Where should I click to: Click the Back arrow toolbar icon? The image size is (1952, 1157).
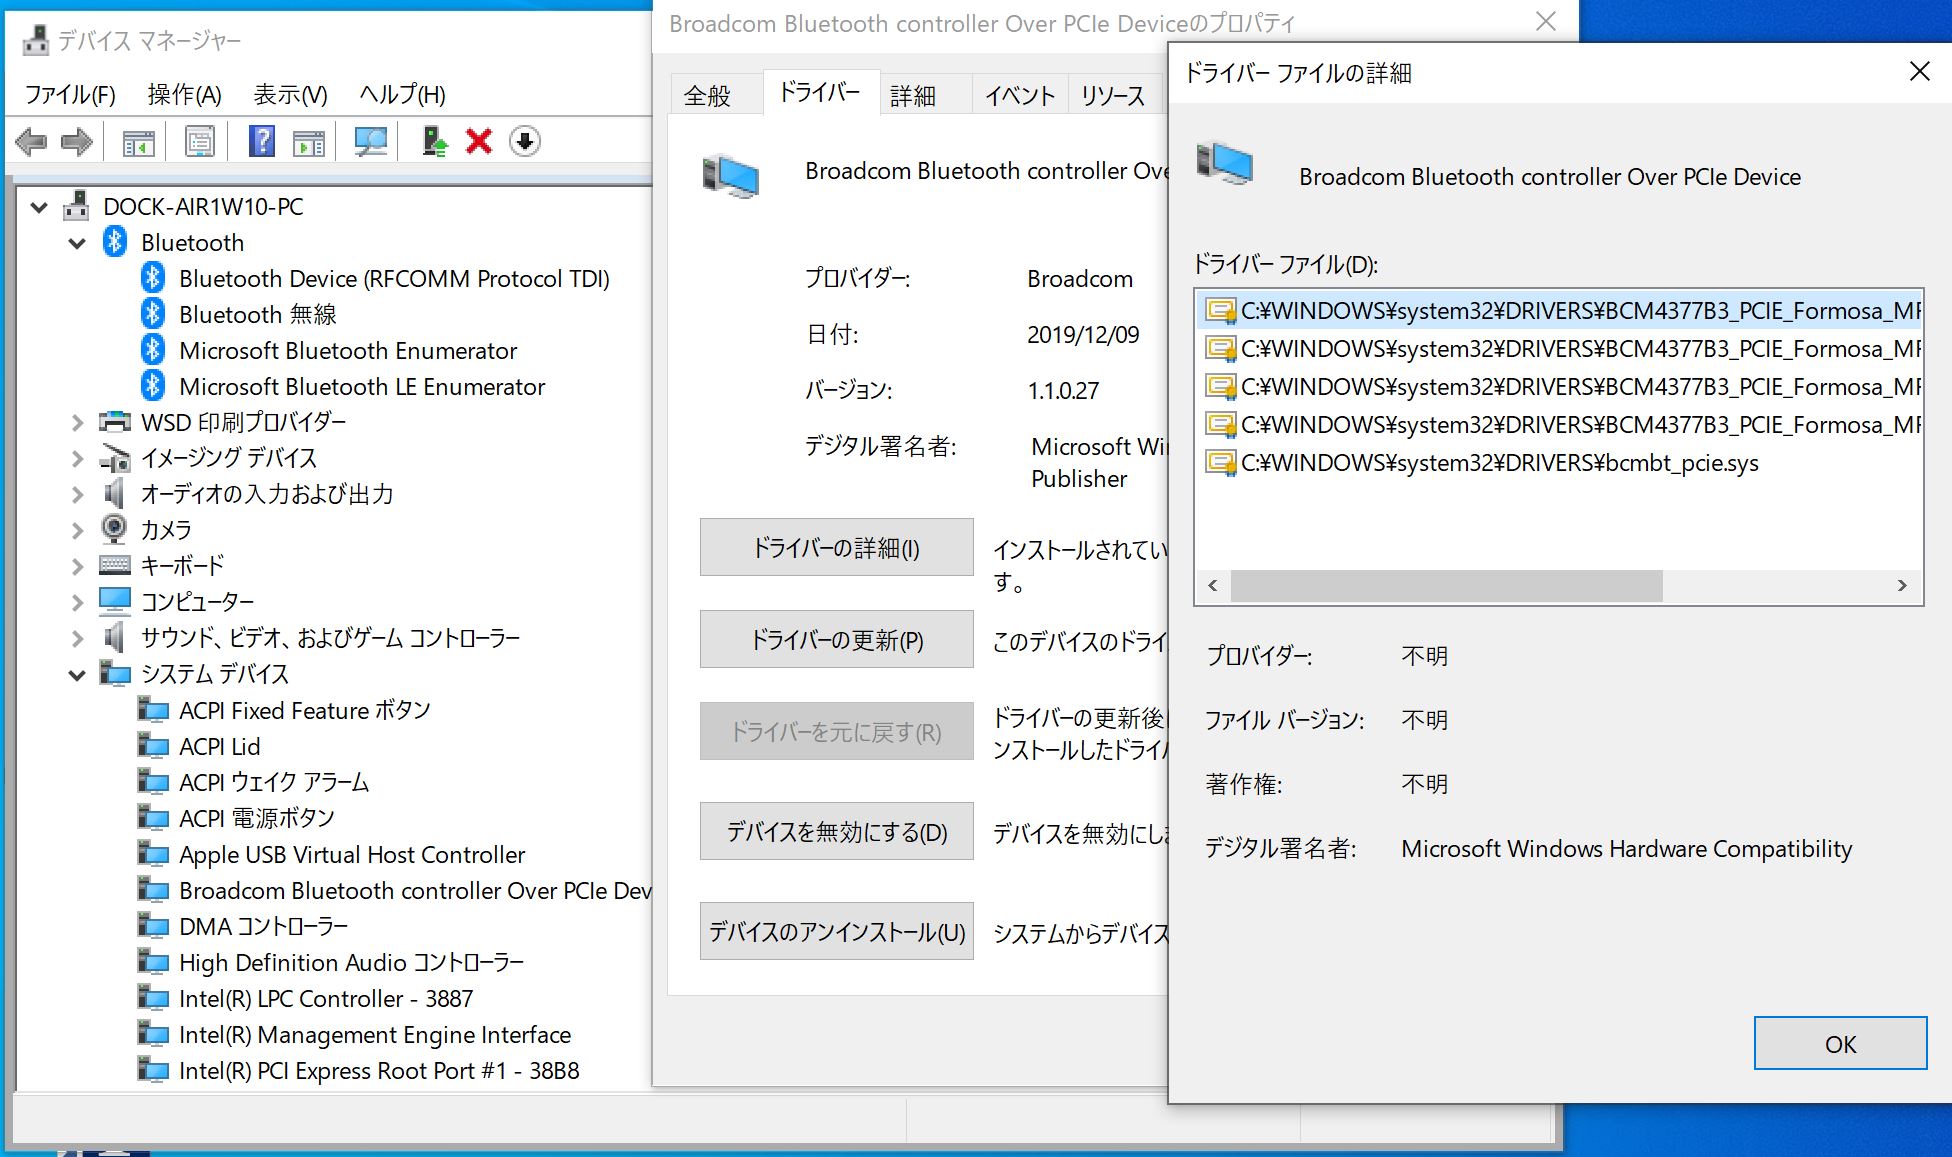(31, 141)
